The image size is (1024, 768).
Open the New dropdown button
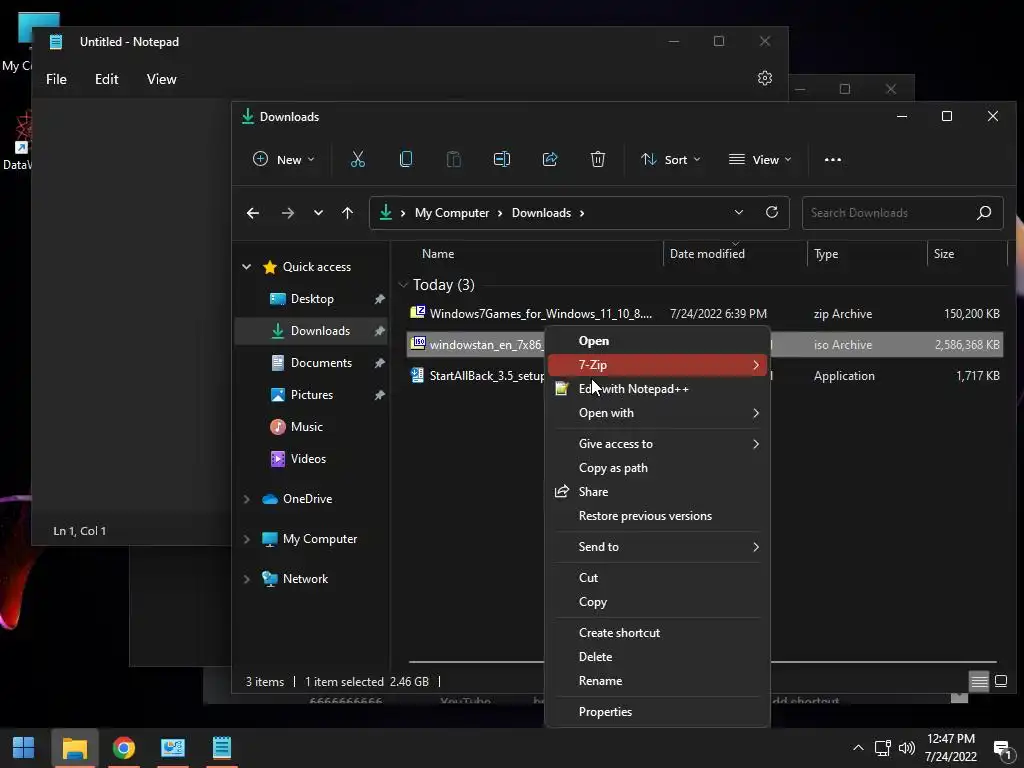283,159
